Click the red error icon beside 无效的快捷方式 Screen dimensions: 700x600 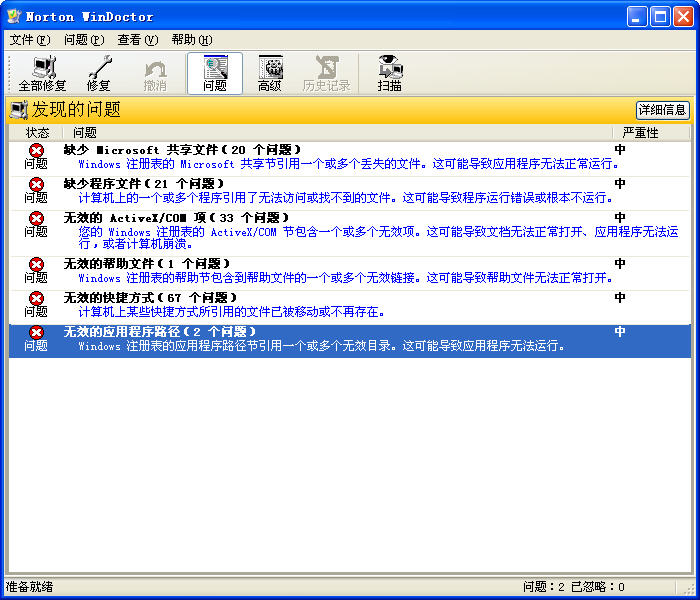pyautogui.click(x=36, y=298)
